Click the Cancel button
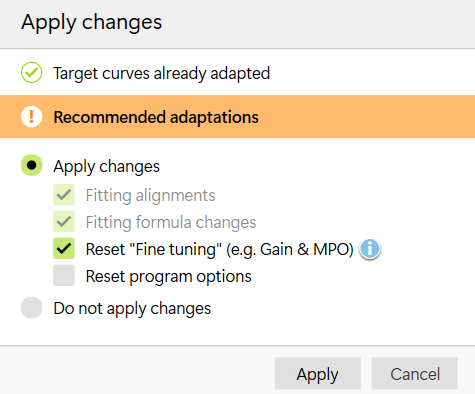Screen dimensions: 475x394 (x=415, y=373)
